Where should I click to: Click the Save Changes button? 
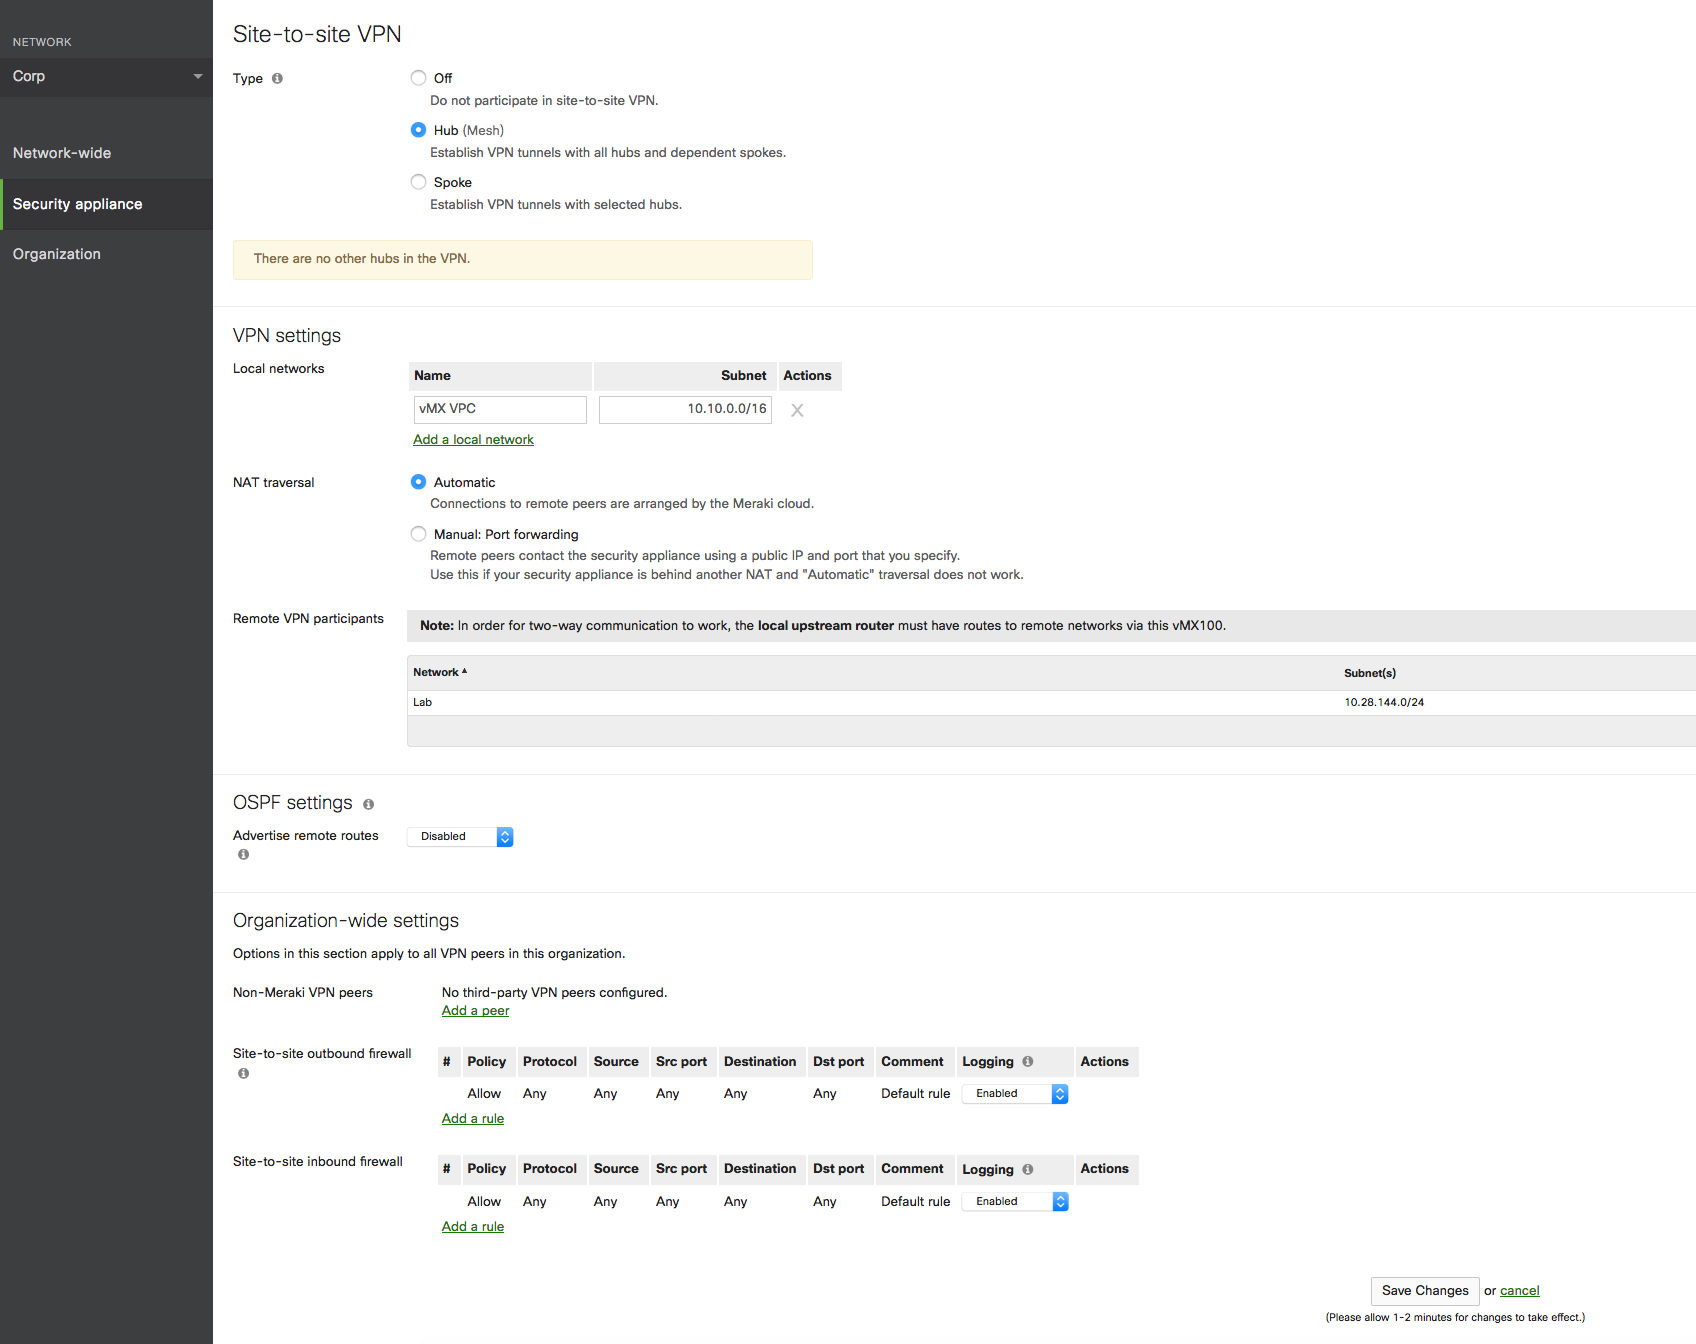(1424, 1291)
